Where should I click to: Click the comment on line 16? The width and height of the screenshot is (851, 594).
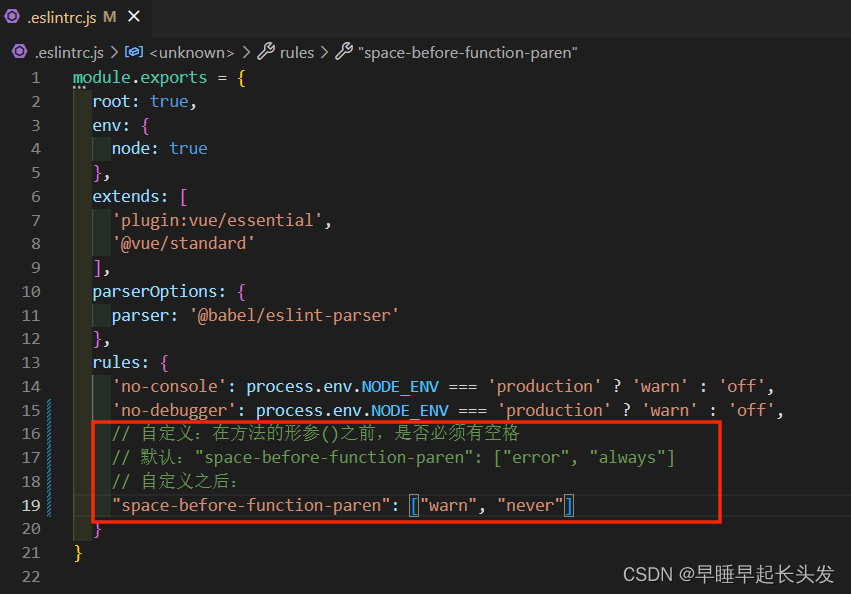click(315, 434)
